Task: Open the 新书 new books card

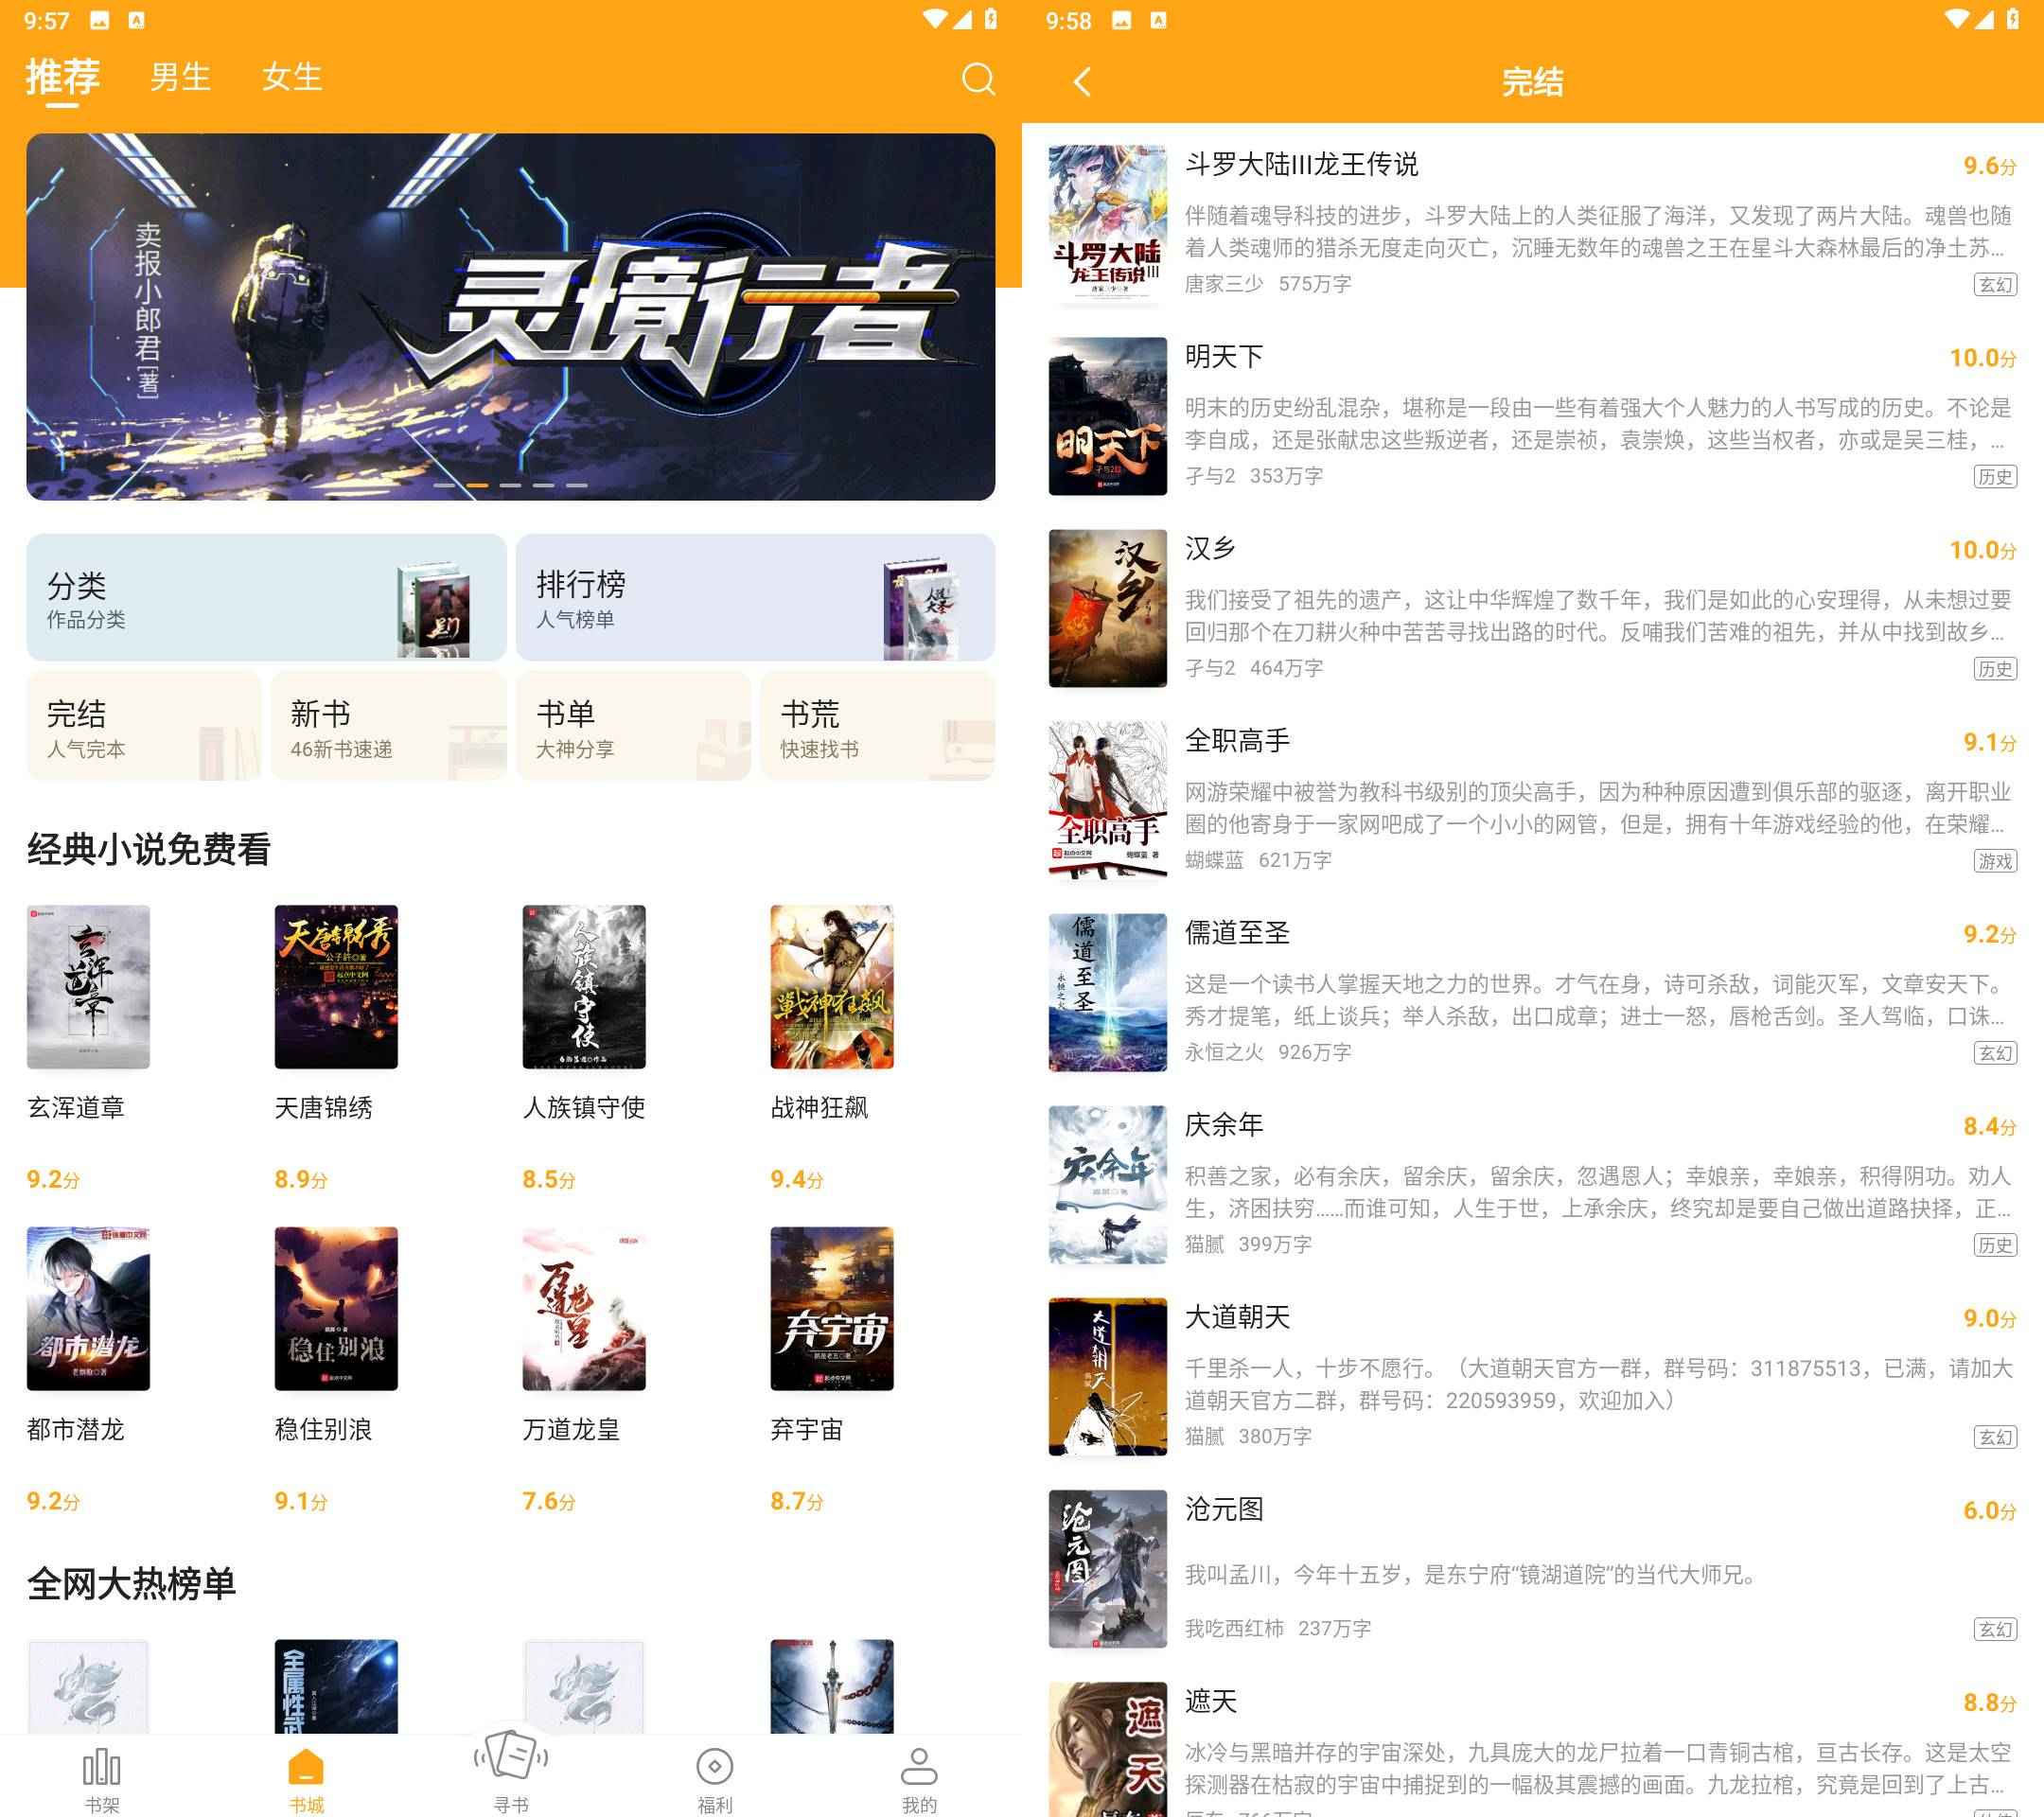Action: (388, 727)
